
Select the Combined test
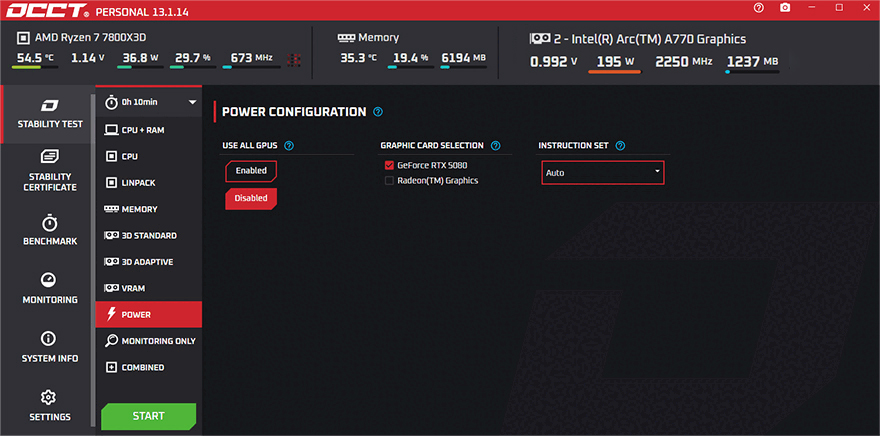[149, 367]
